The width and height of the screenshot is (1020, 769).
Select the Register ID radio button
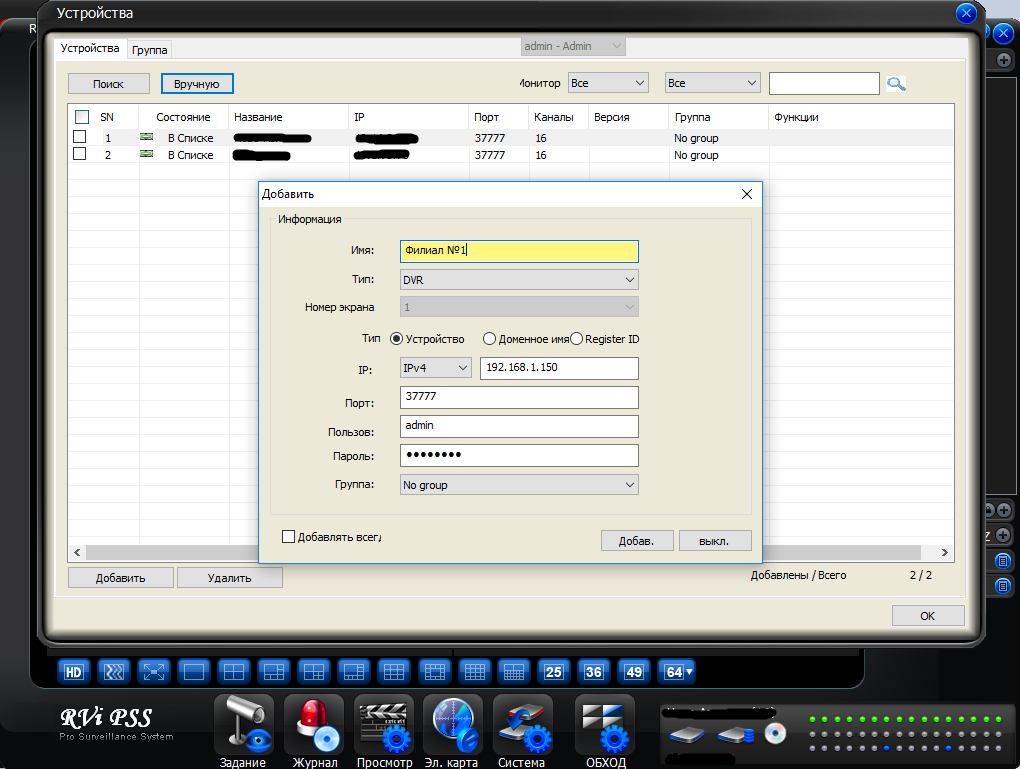(577, 339)
